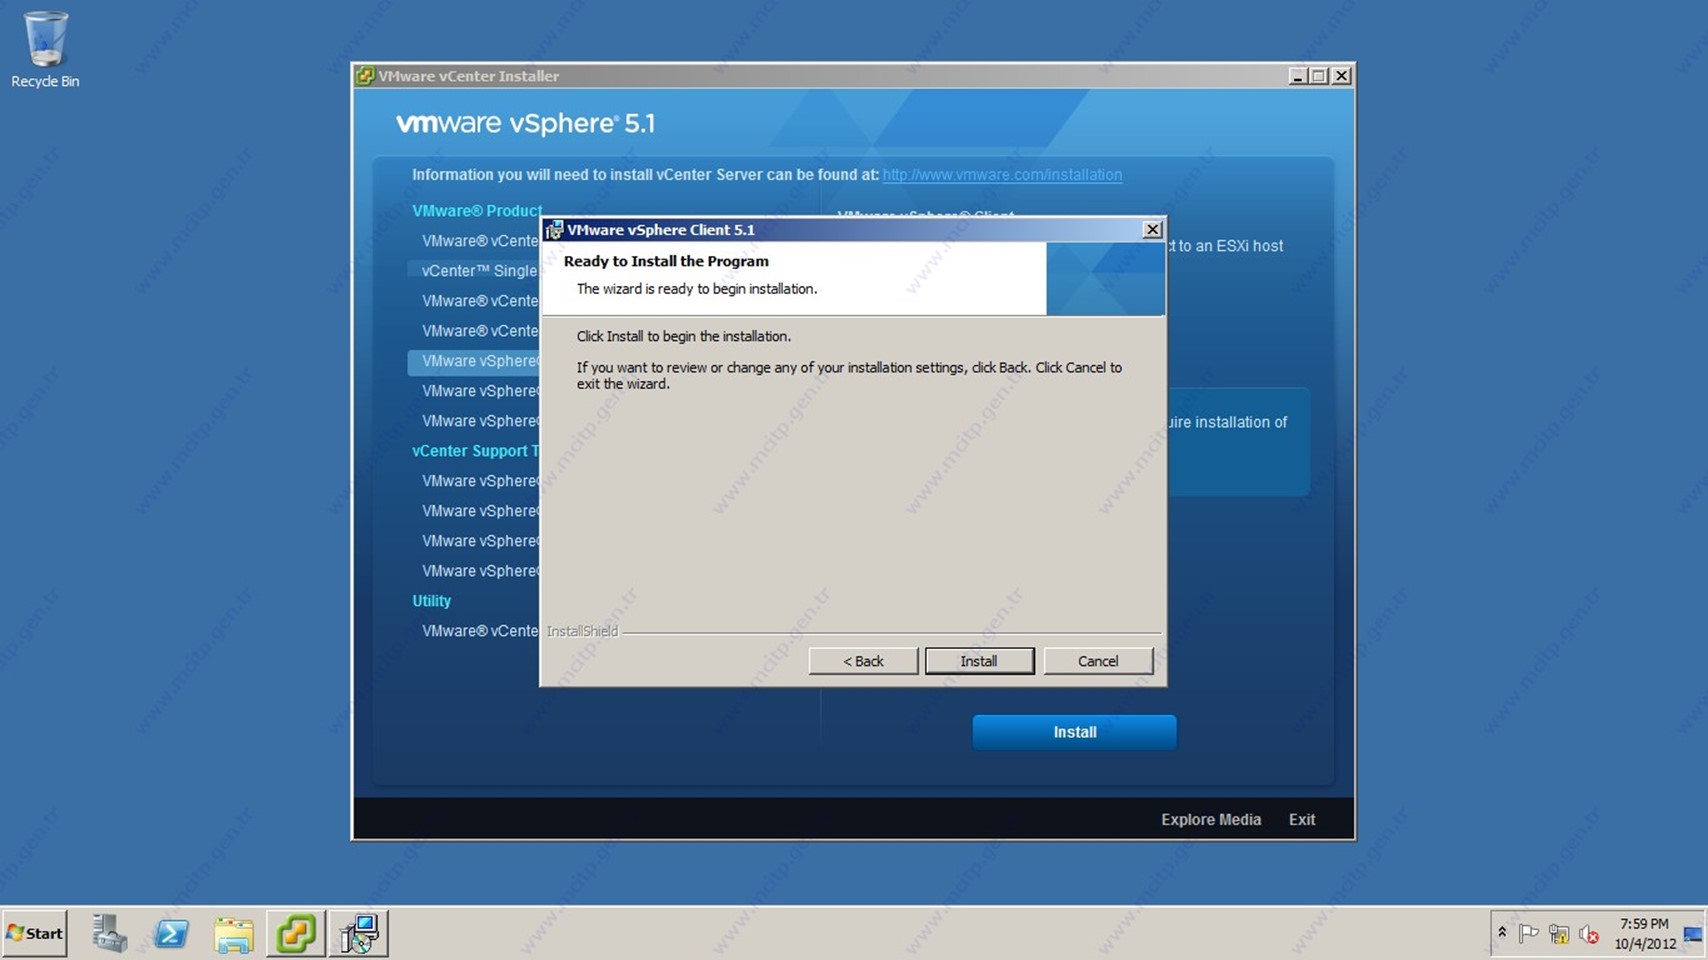Click the 'VMware vSphere Client 5.1' dialog title

661,230
